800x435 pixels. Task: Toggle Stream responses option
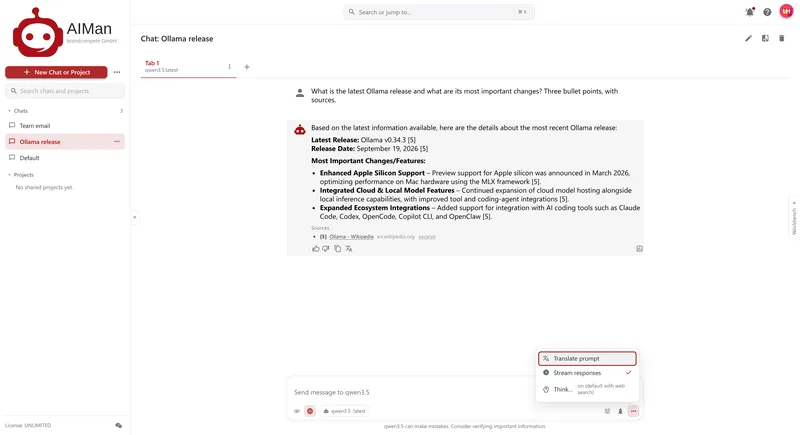[587, 373]
